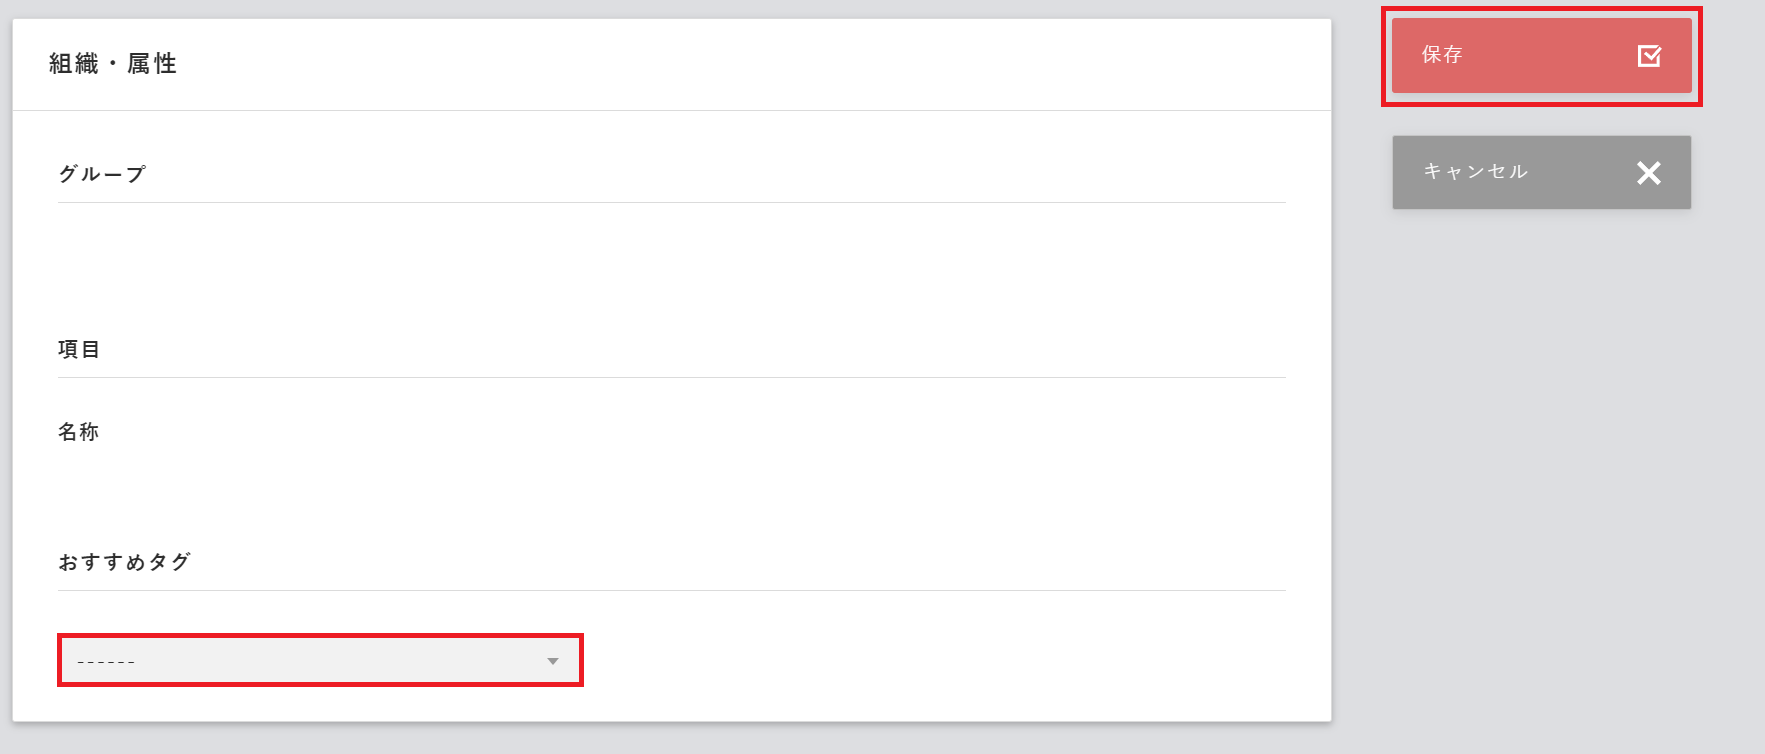Click the 組織・属性 panel title
This screenshot has height=754, width=1765.
pos(113,64)
